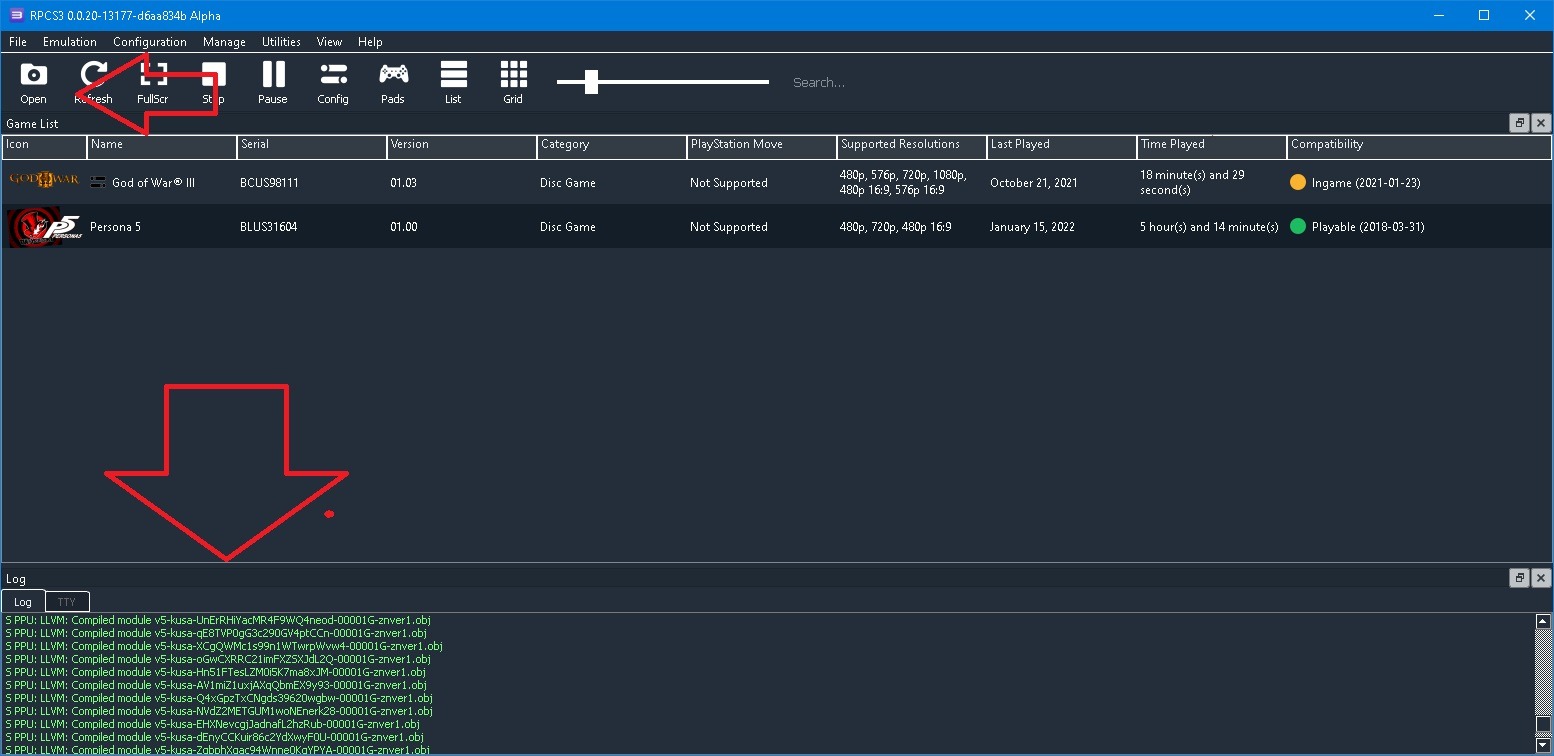Open the Help menu
This screenshot has height=756, width=1554.
point(370,42)
